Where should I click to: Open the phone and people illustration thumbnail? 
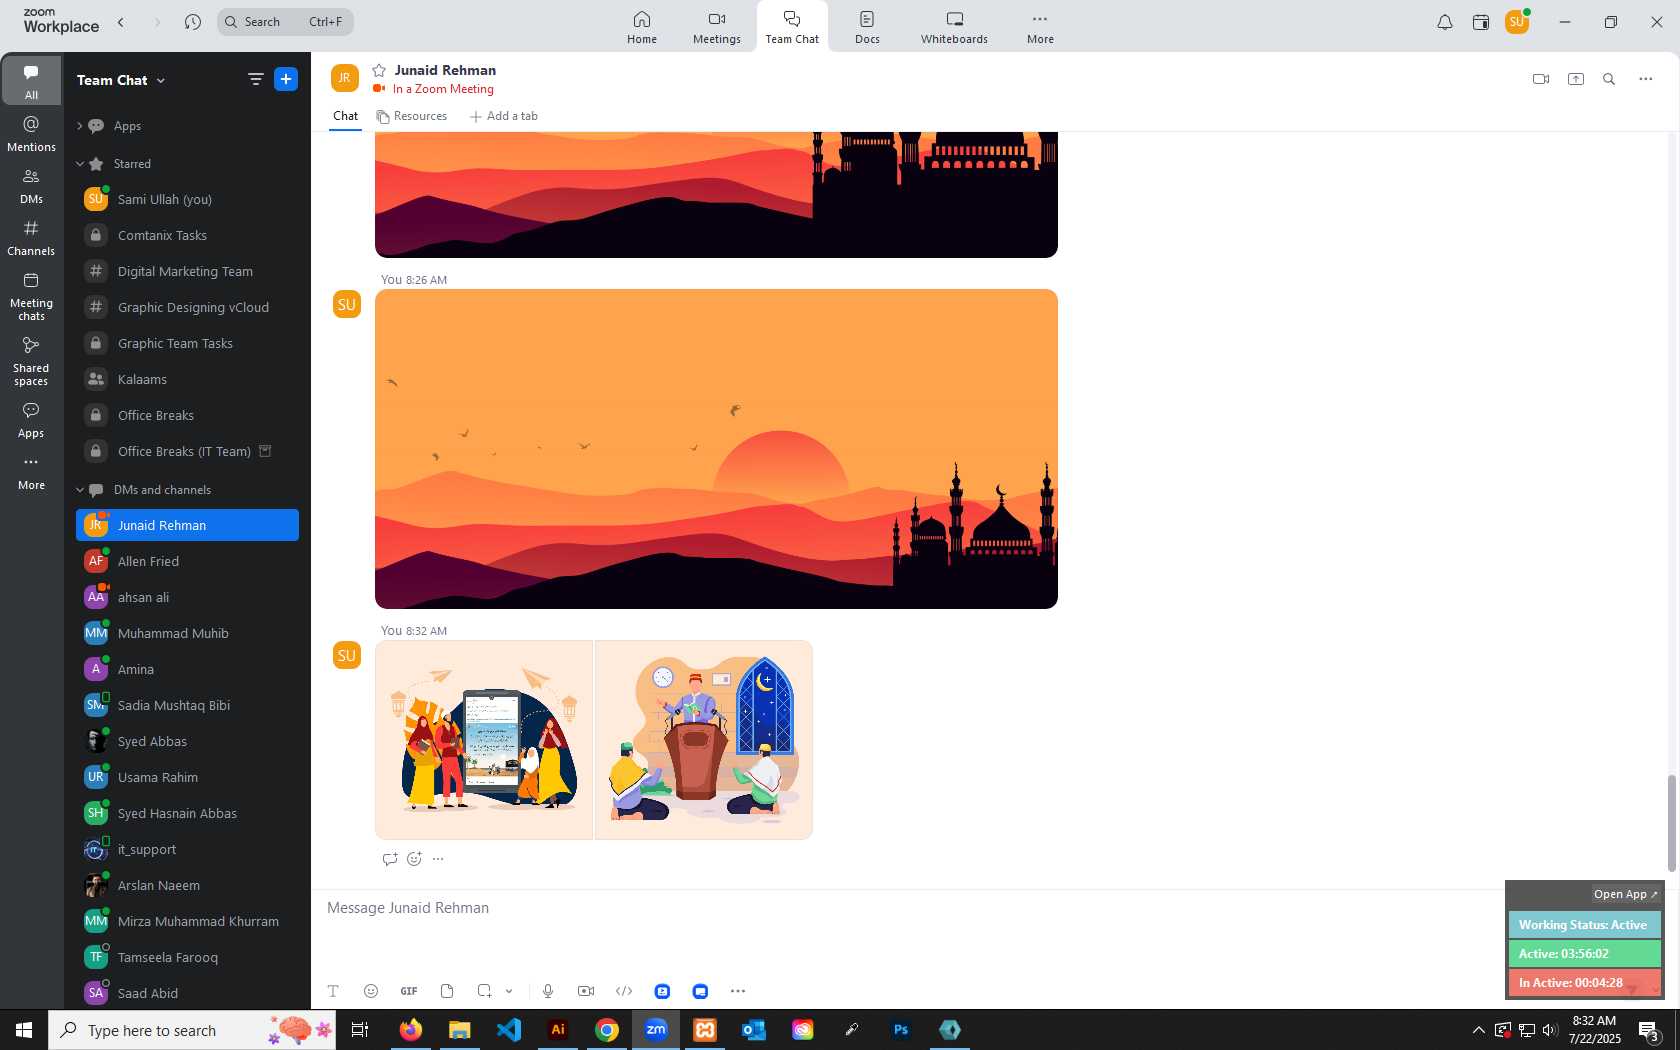[x=484, y=740]
